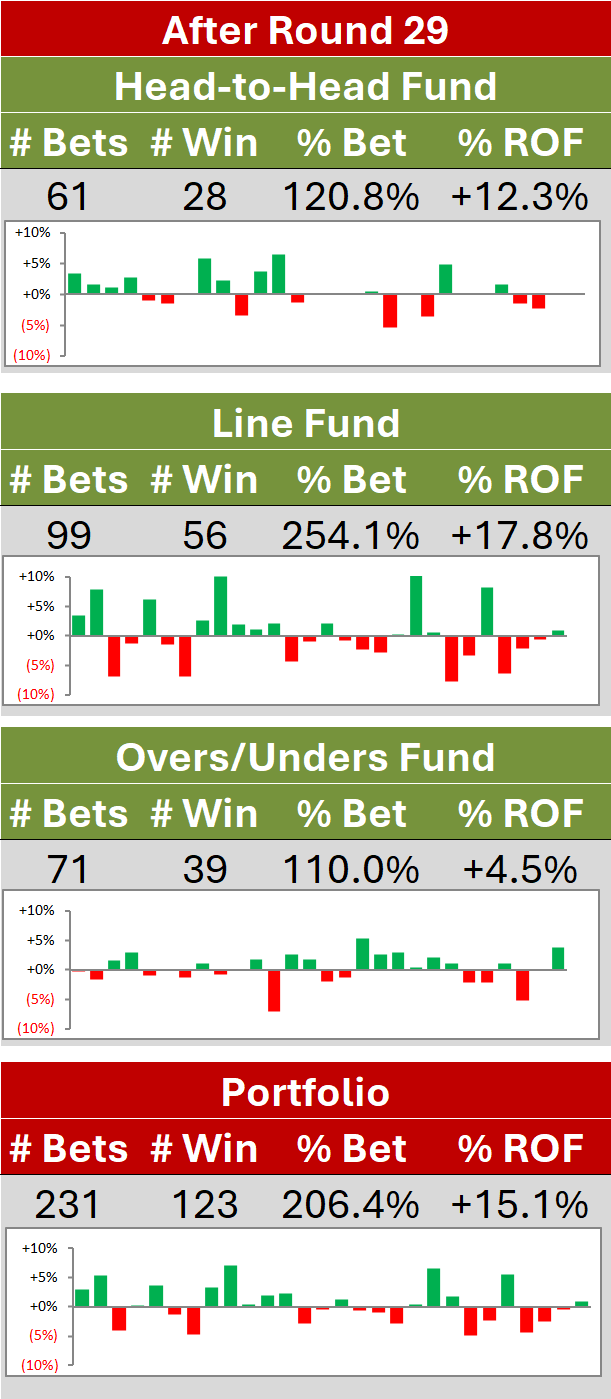Image resolution: width=611 pixels, height=1399 pixels.
Task: Click the After Round 29 title banner
Action: point(305,29)
